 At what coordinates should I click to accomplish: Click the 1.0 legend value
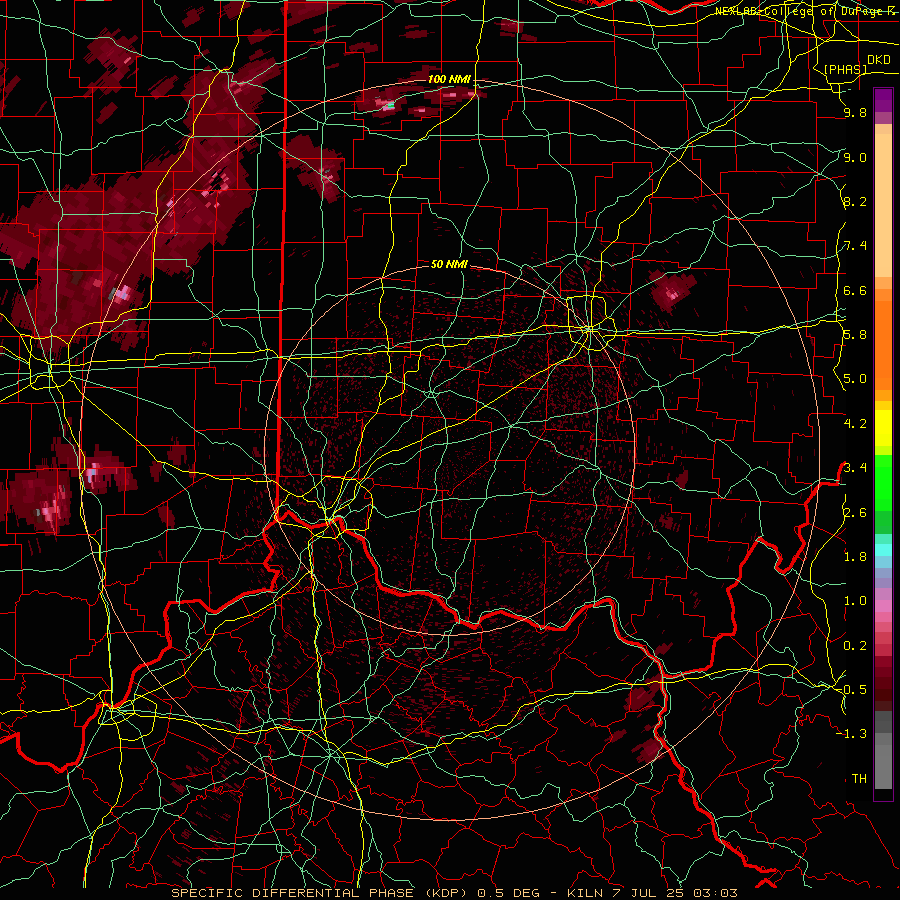(x=855, y=600)
